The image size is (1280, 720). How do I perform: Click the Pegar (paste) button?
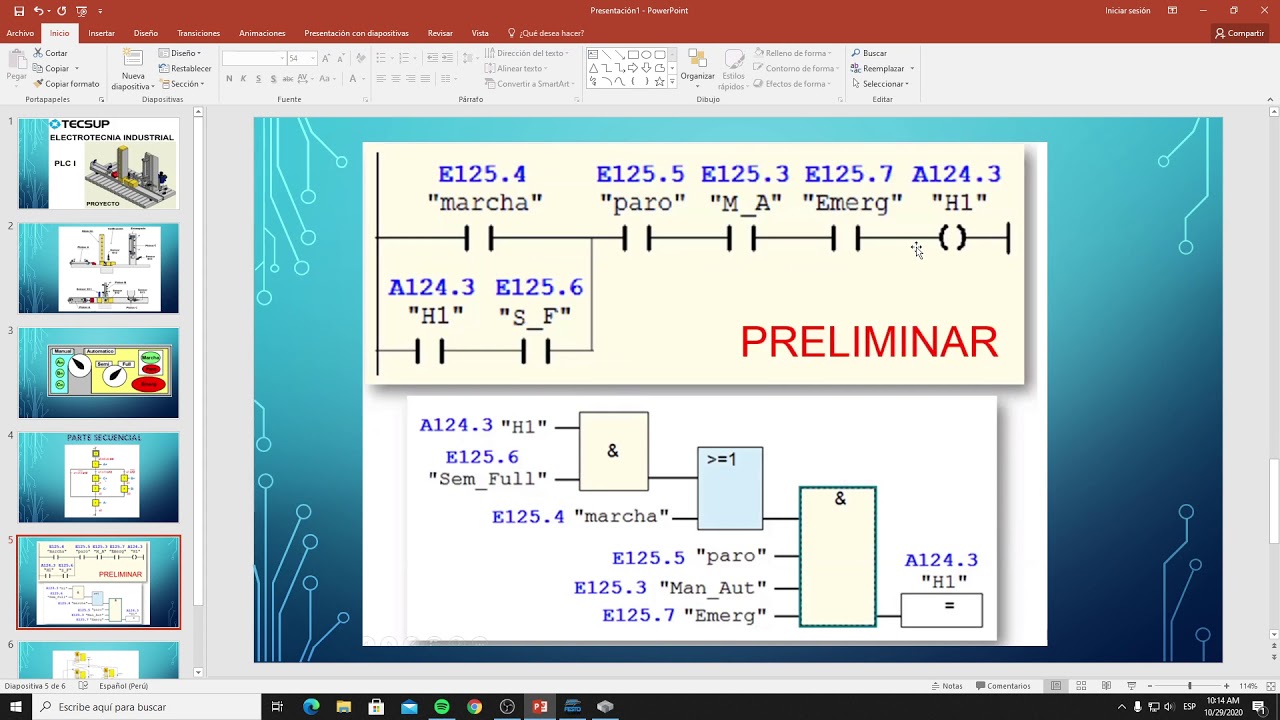point(16,66)
